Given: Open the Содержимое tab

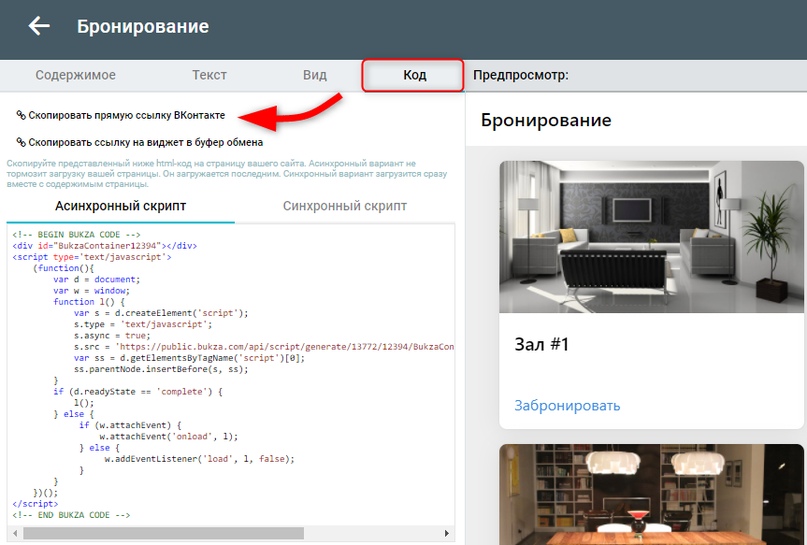Looking at the screenshot, I should tap(75, 75).
